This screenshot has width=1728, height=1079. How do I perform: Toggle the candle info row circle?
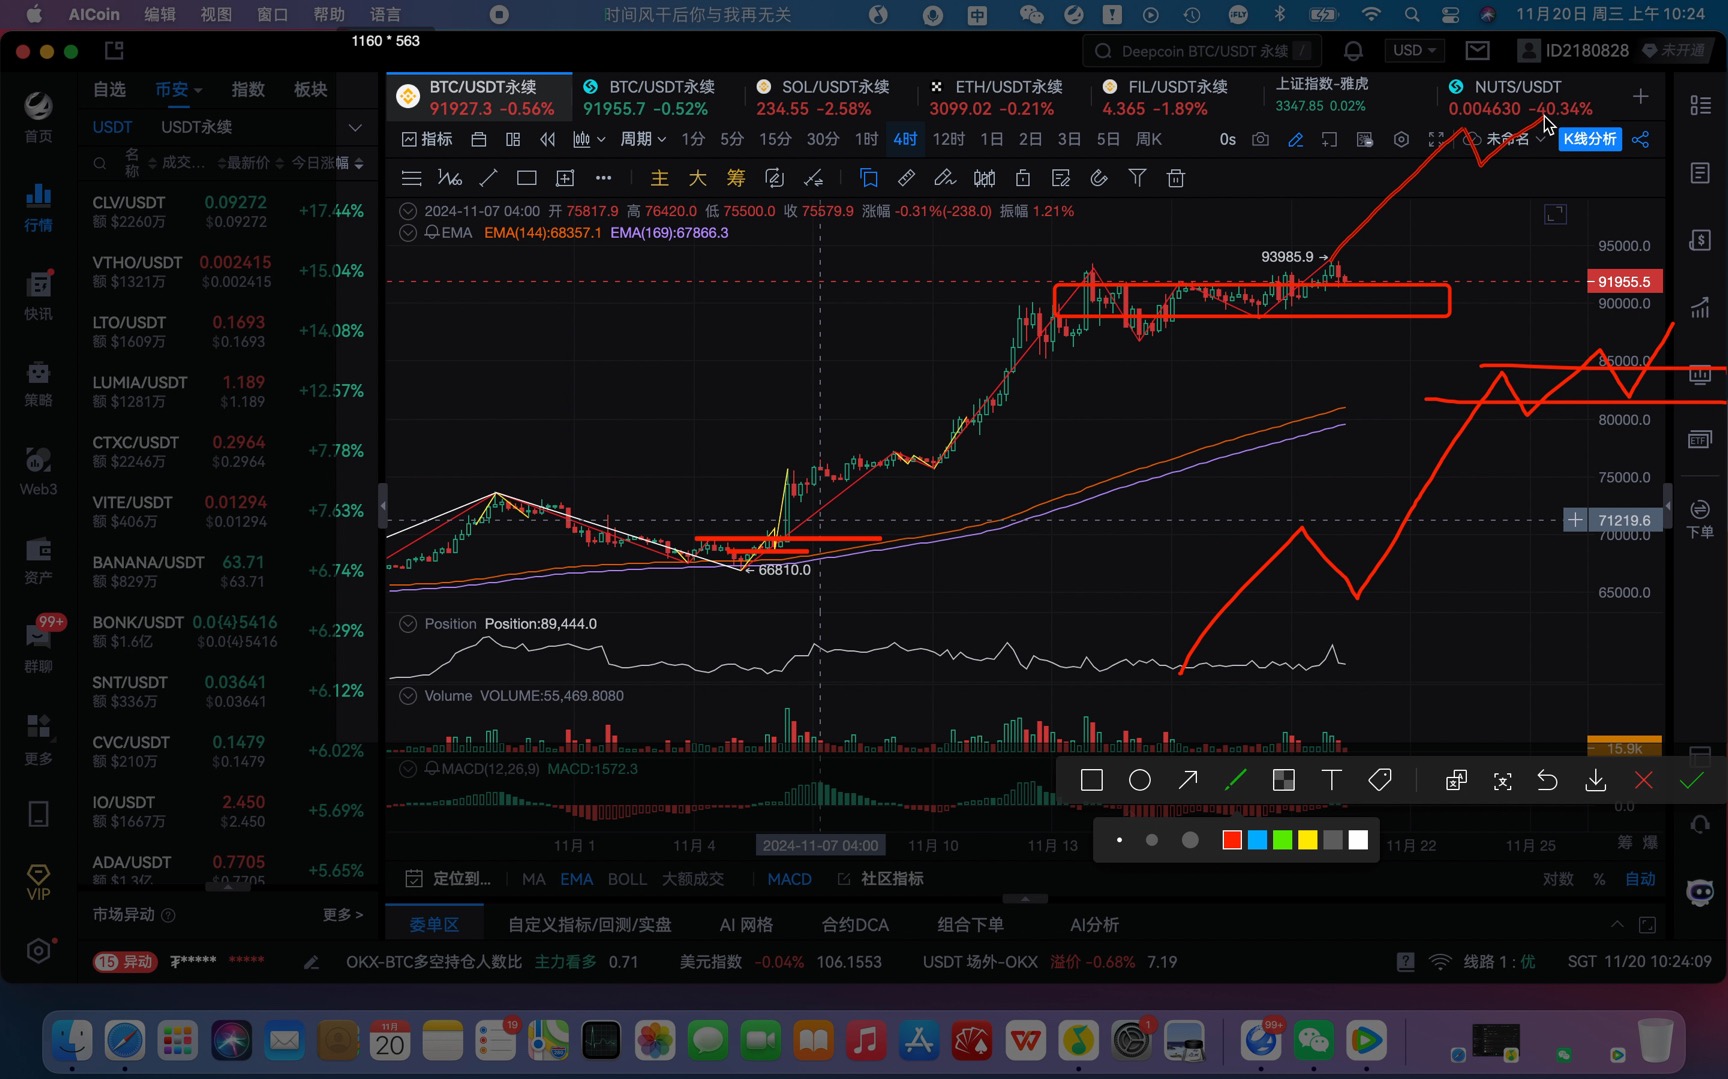click(408, 211)
